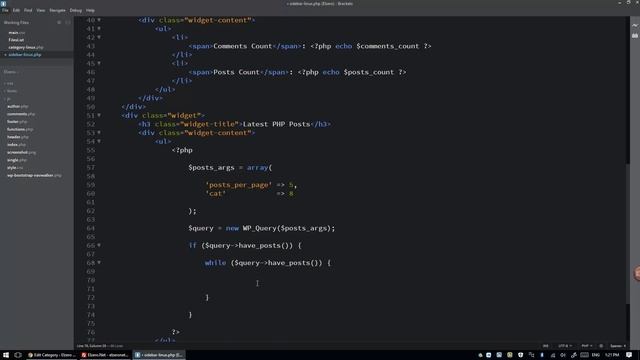Click the cursor line and column status text
Screen dimensions: 640x360
pyautogui.click(x=100, y=346)
